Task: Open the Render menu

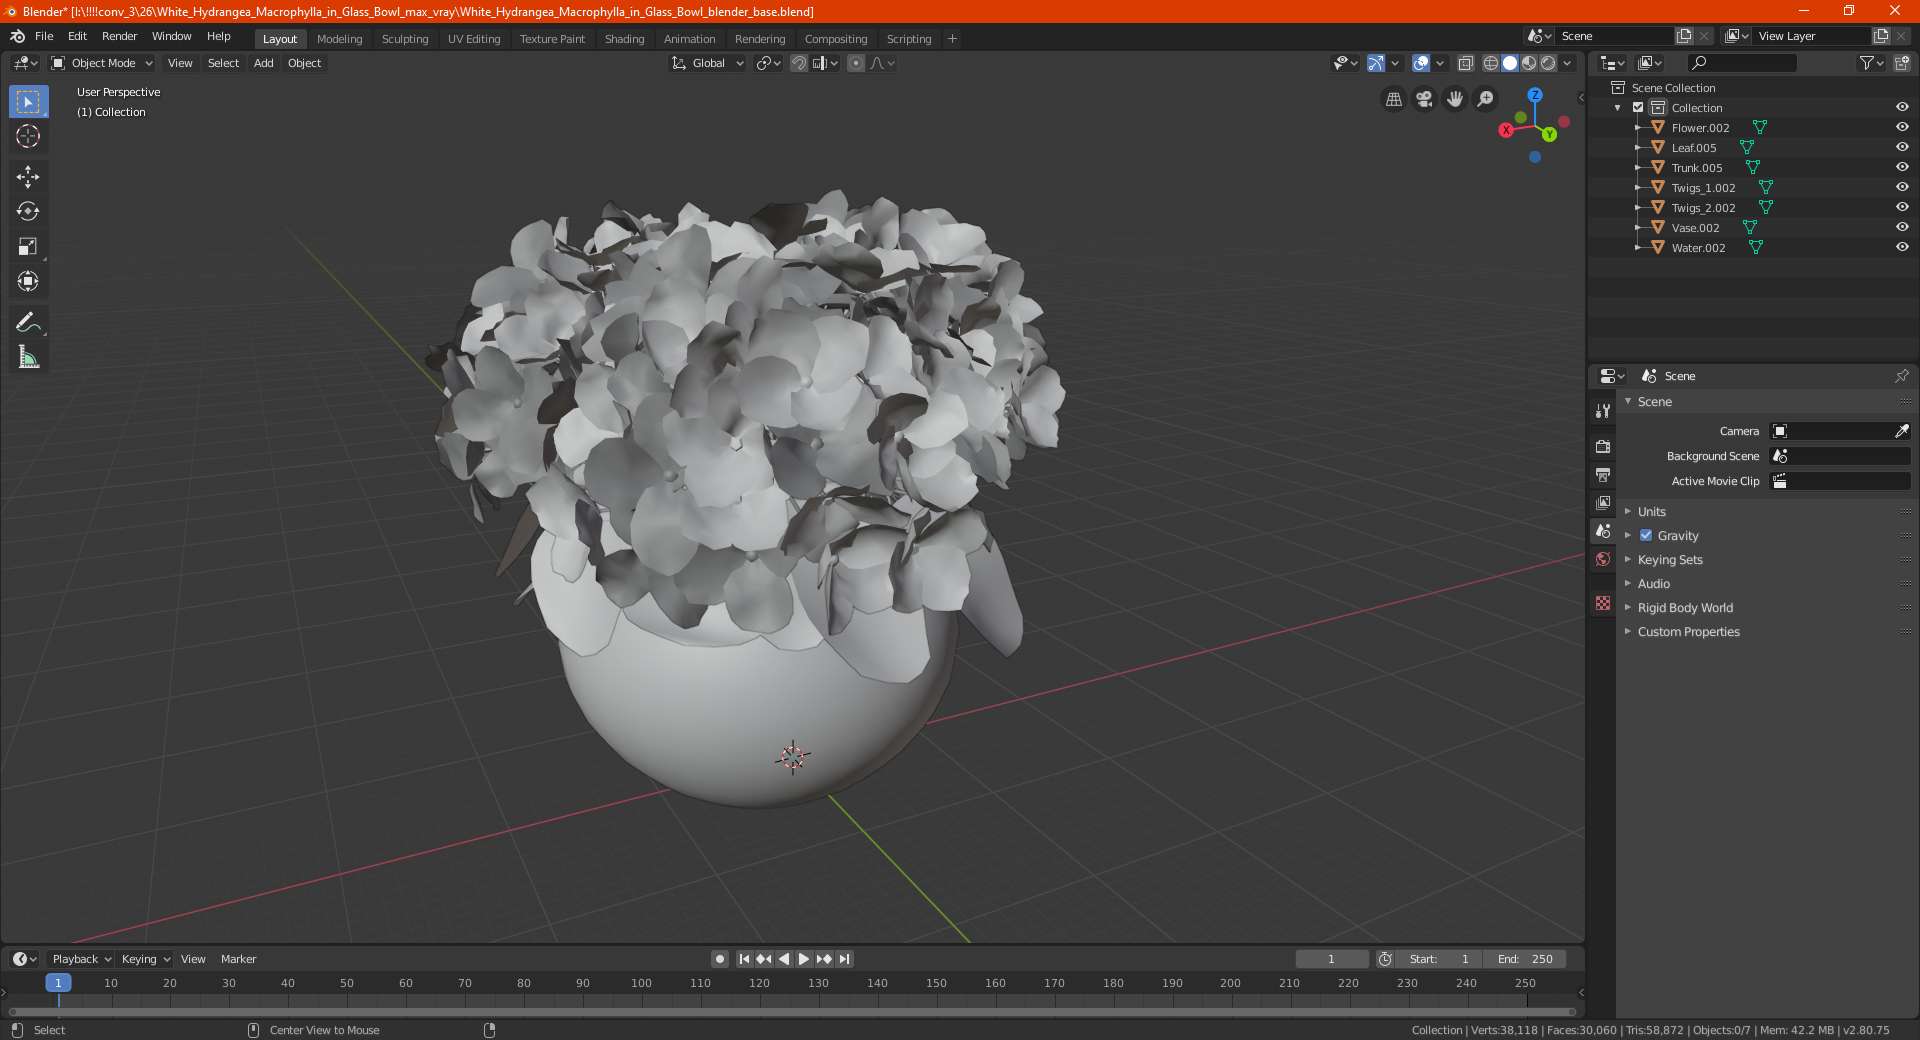Action: coord(119,36)
